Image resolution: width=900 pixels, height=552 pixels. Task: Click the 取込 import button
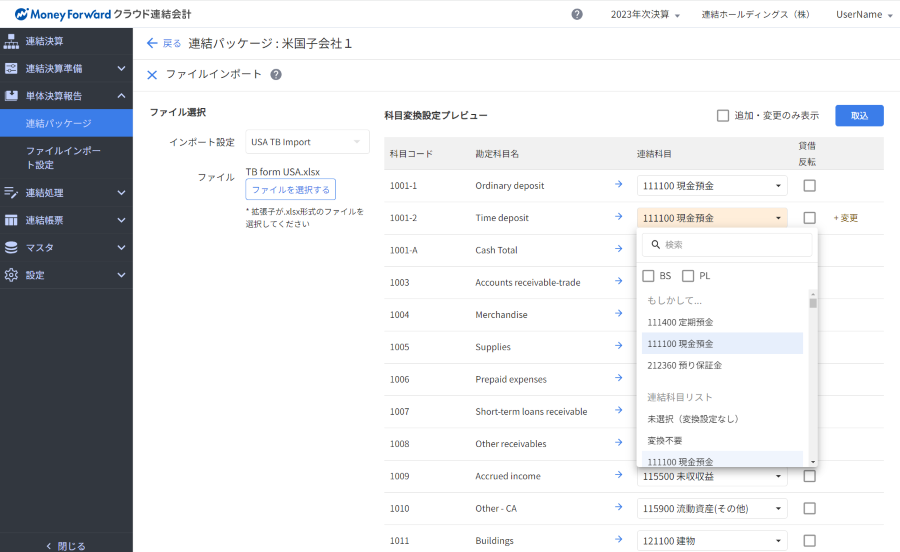pyautogui.click(x=859, y=116)
